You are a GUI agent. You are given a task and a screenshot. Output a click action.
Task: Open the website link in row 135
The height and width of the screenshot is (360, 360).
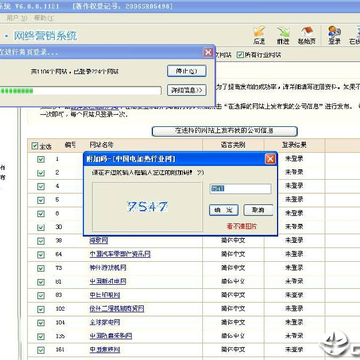pyautogui.click(x=111, y=336)
